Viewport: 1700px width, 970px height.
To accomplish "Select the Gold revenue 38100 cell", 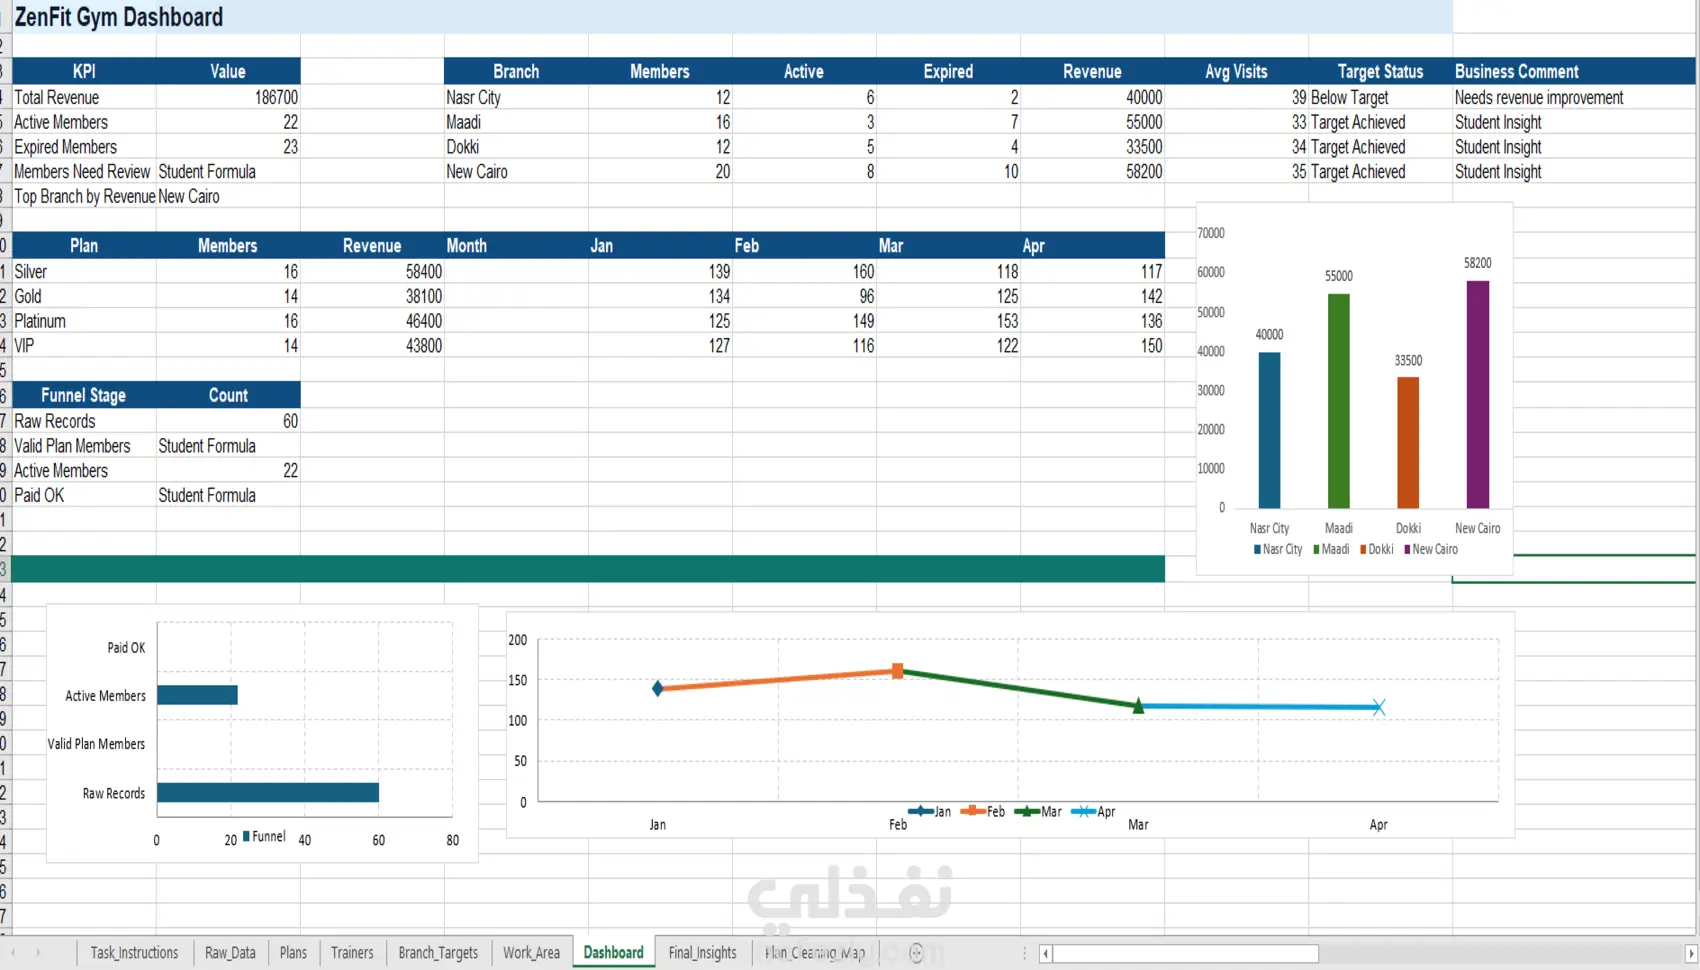I will (x=372, y=296).
